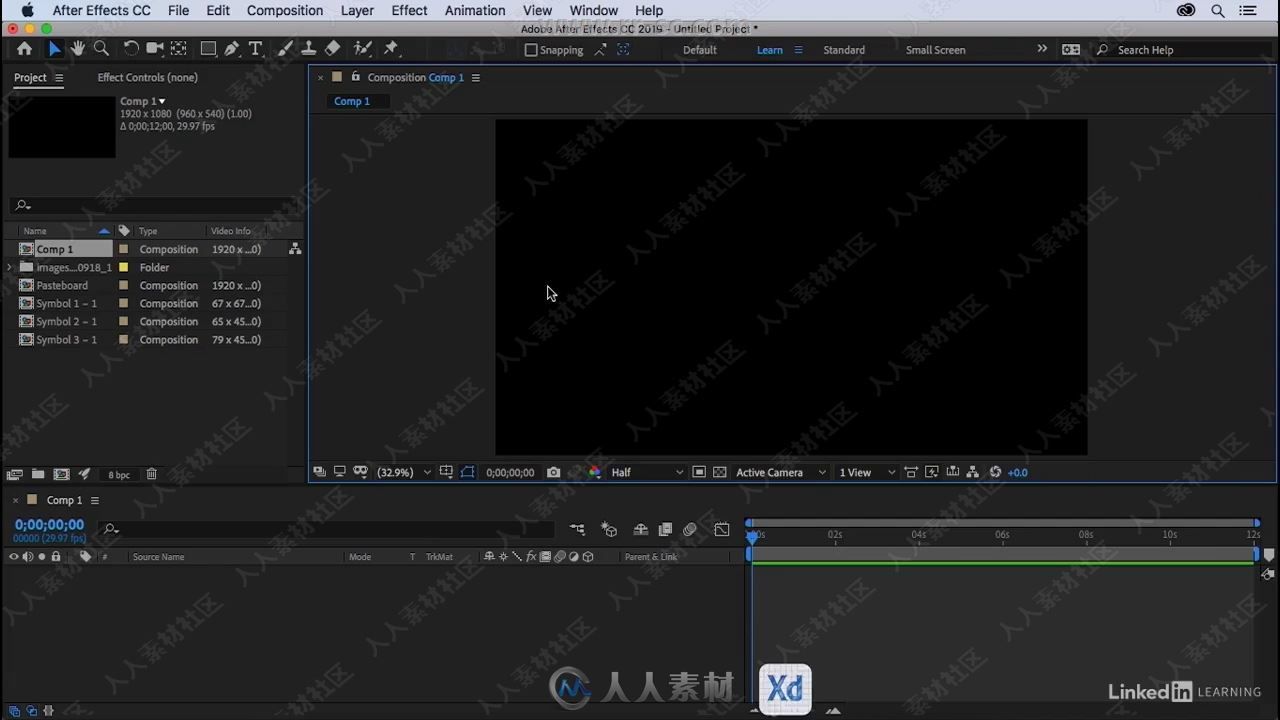Switch to the Small Screen workspace
This screenshot has height=720, width=1280.
[936, 50]
